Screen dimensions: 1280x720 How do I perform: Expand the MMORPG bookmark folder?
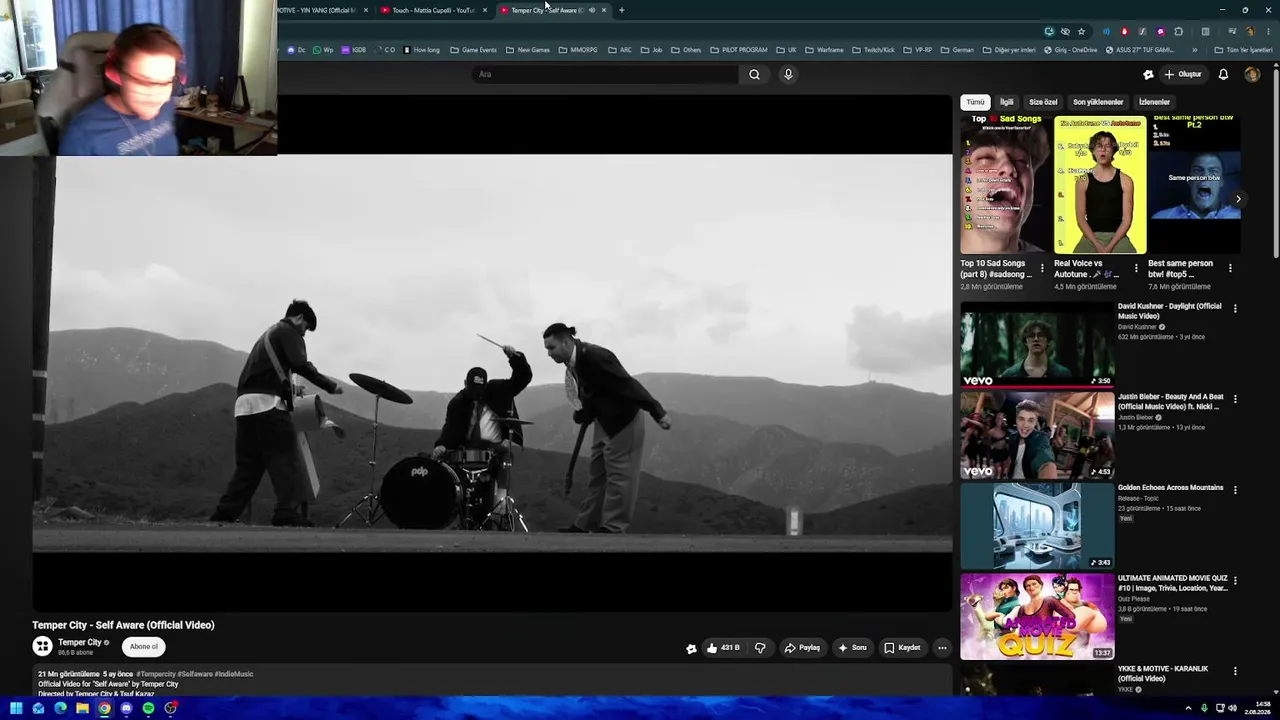578,50
